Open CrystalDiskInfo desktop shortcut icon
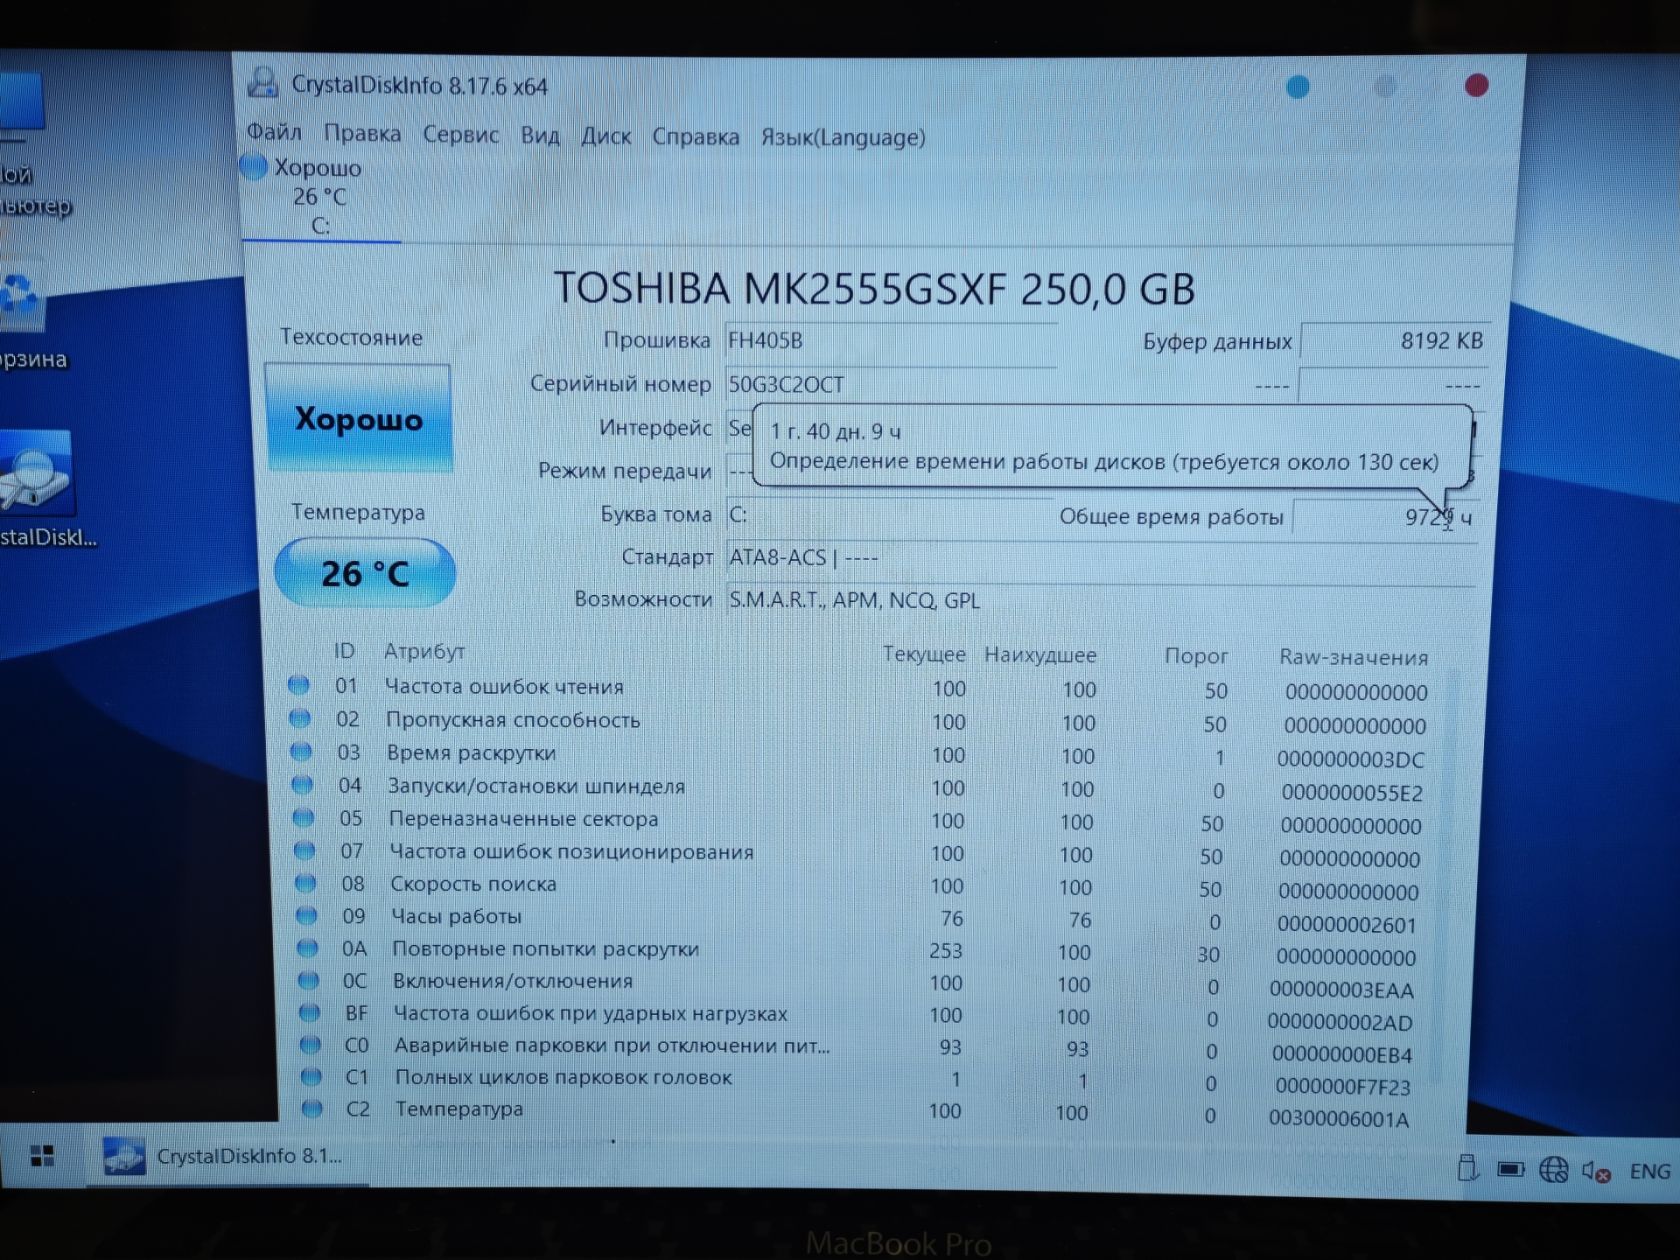Image resolution: width=1680 pixels, height=1260 pixels. (x=34, y=471)
